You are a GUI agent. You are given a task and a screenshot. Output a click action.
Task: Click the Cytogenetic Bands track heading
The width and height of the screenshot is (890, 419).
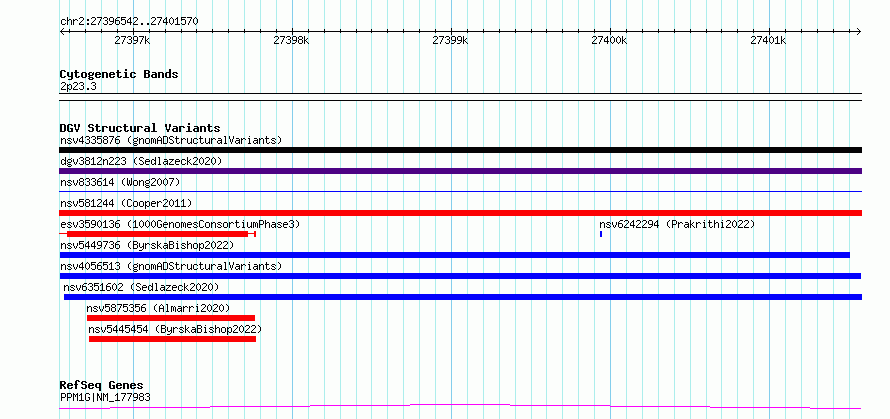(x=119, y=74)
